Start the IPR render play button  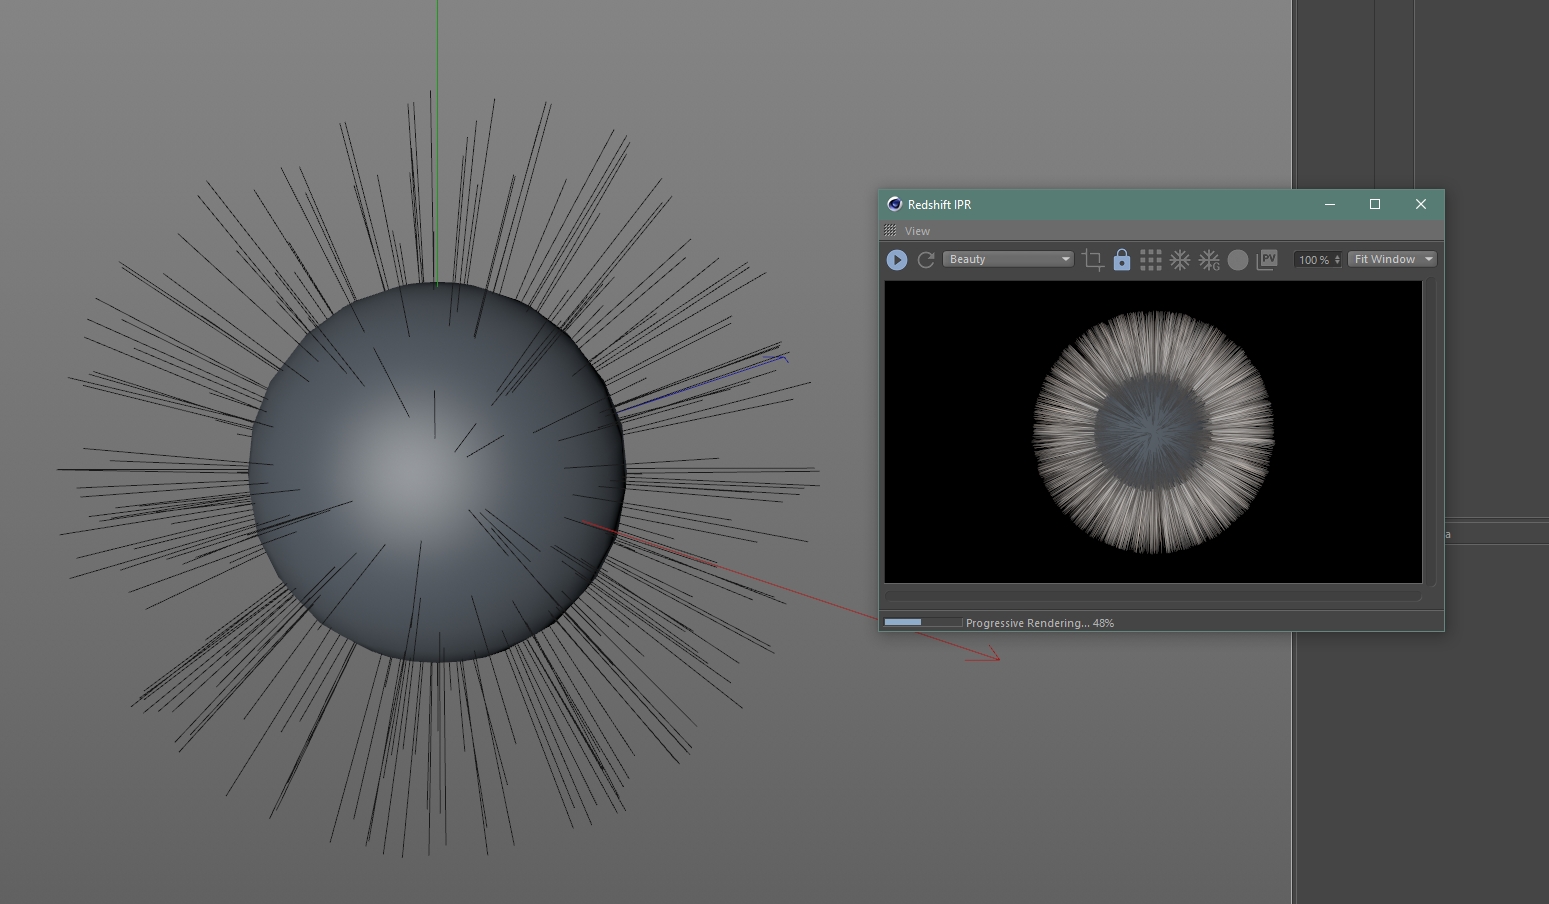pos(896,260)
